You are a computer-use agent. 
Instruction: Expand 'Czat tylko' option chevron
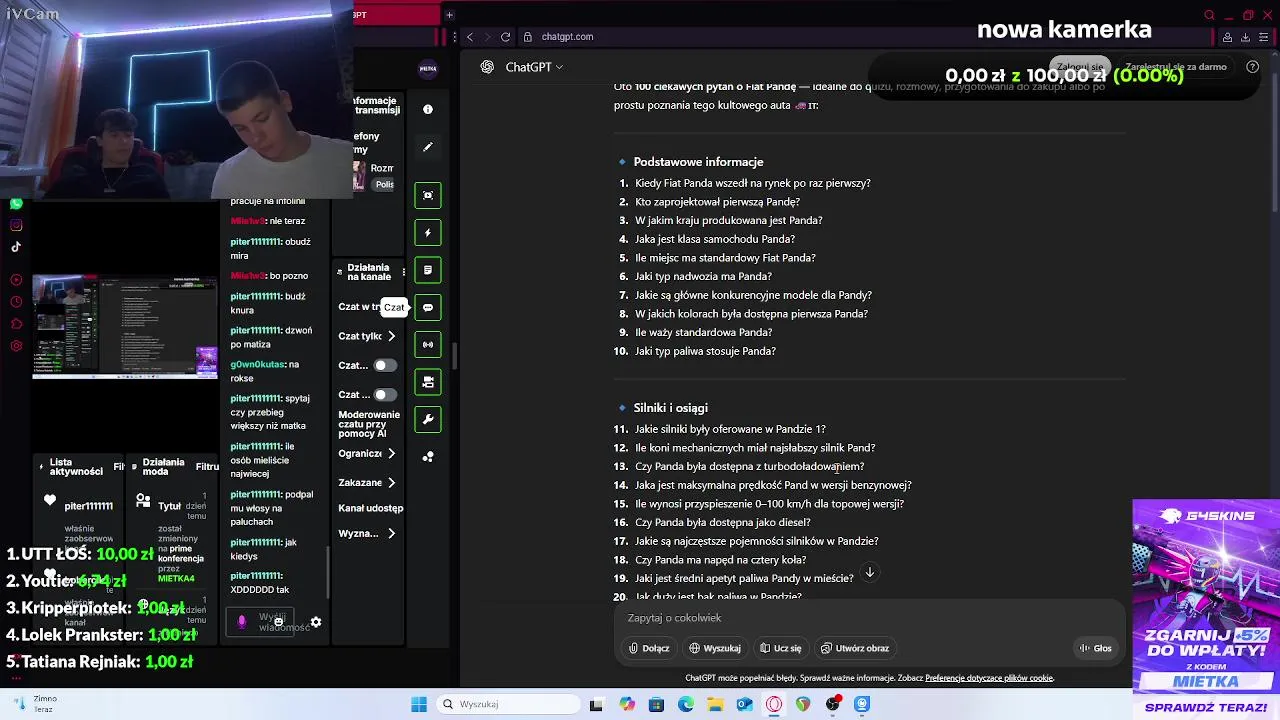pos(391,336)
